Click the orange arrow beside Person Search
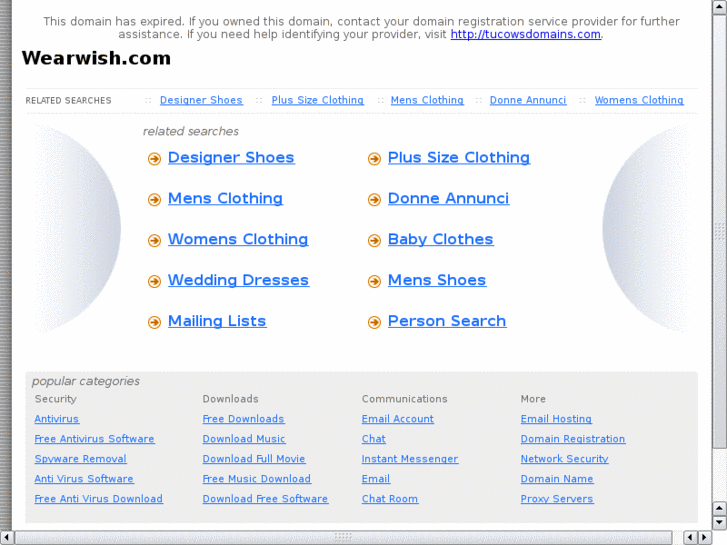727x545 pixels. [x=374, y=322]
